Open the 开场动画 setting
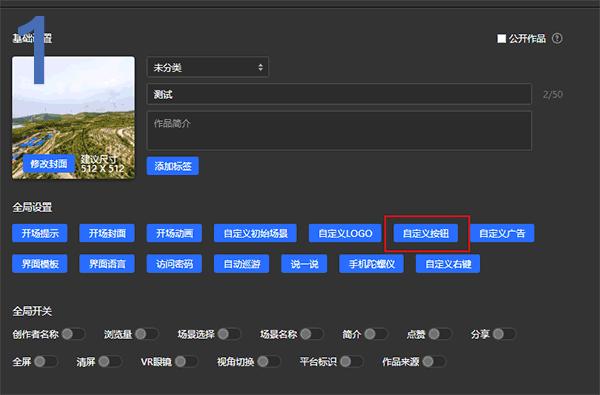Screen dimensions: 600x395 [174, 233]
